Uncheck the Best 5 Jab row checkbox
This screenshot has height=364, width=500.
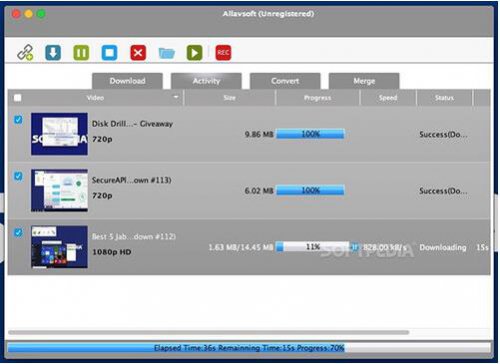coord(18,232)
